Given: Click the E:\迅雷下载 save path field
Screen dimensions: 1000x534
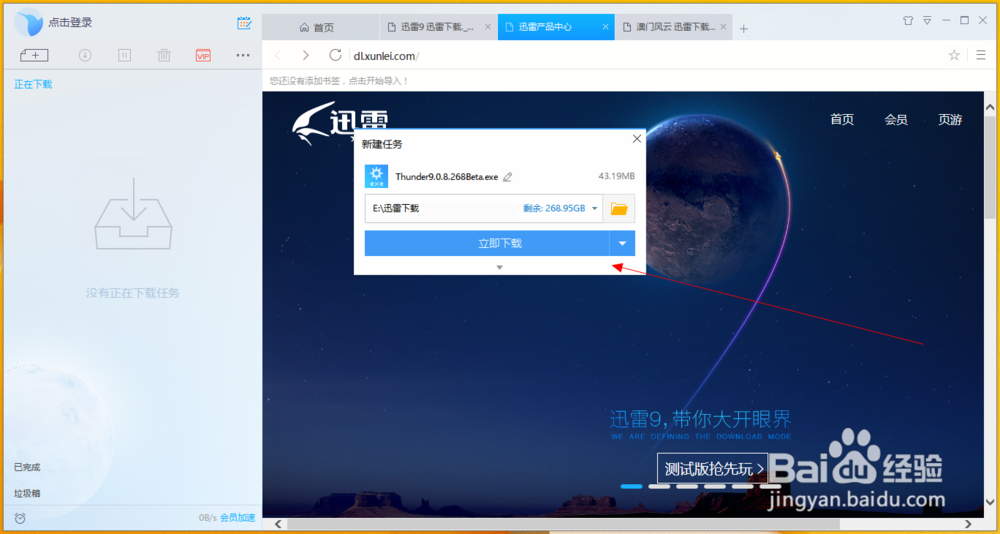Looking at the screenshot, I should point(483,209).
